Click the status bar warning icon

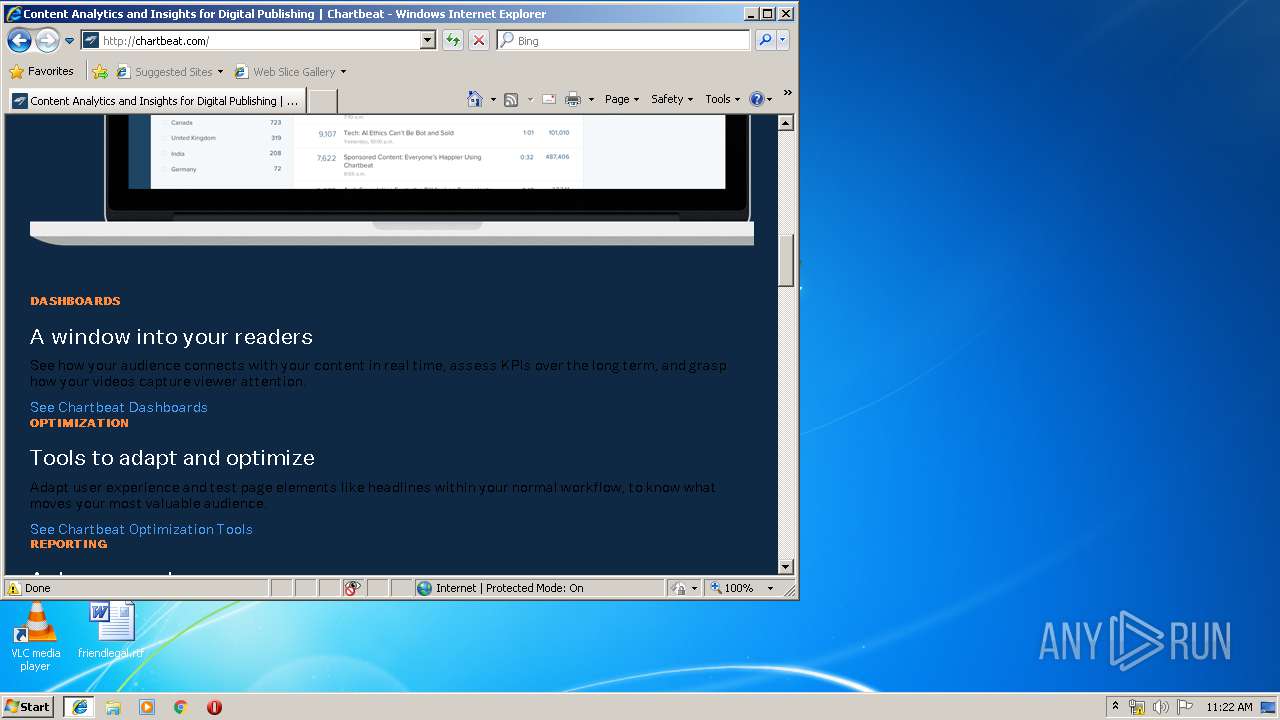(14, 588)
